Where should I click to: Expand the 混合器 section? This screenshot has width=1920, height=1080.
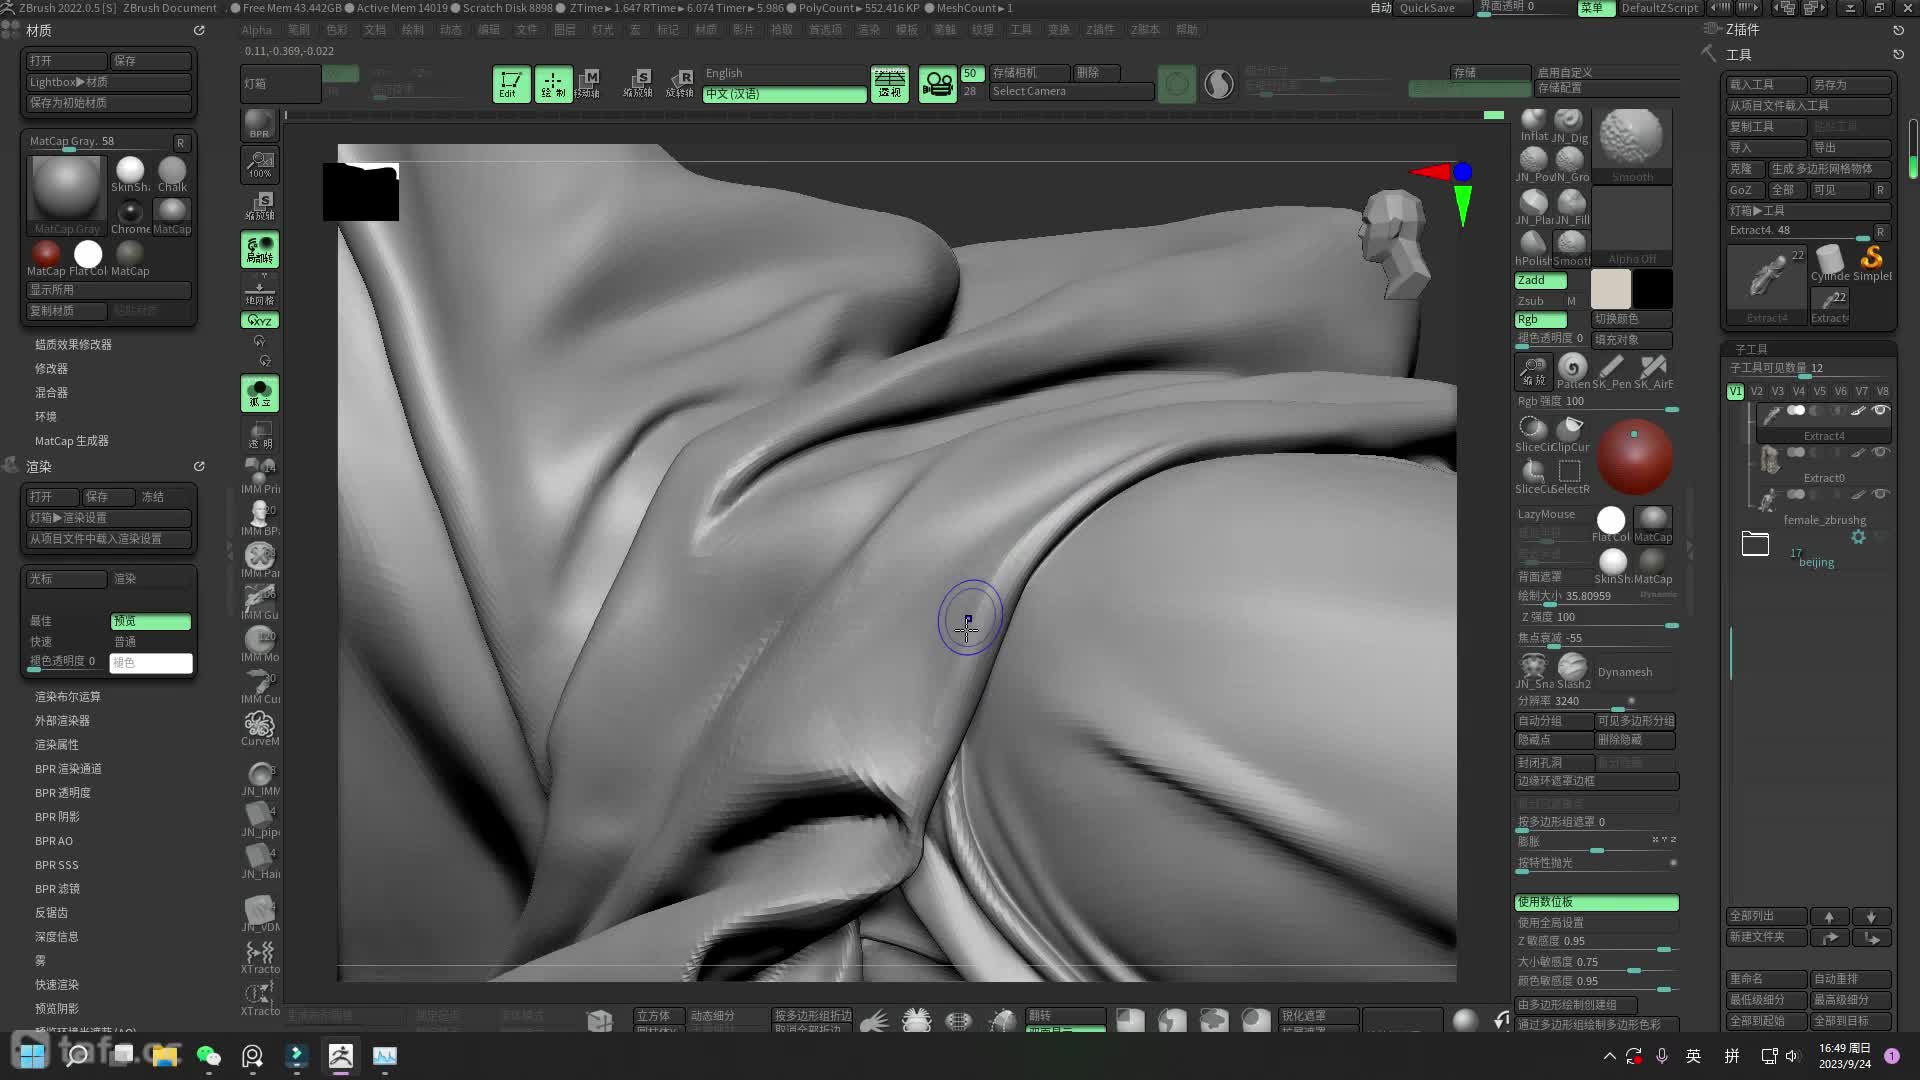click(x=51, y=393)
